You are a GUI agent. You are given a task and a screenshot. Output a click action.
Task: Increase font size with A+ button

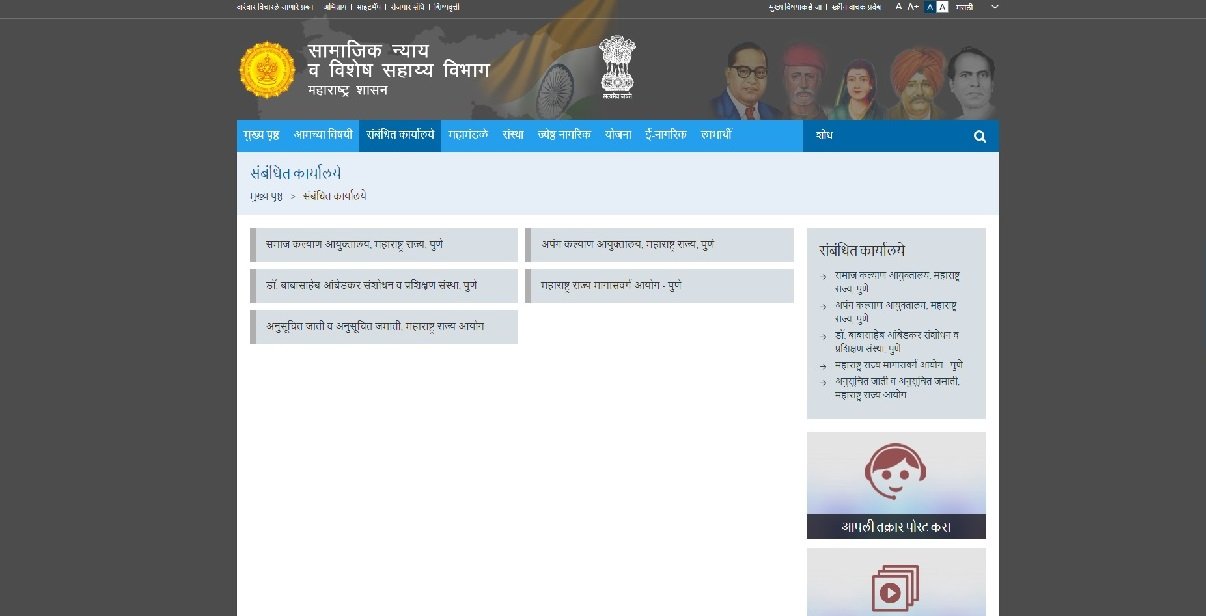(913, 6)
